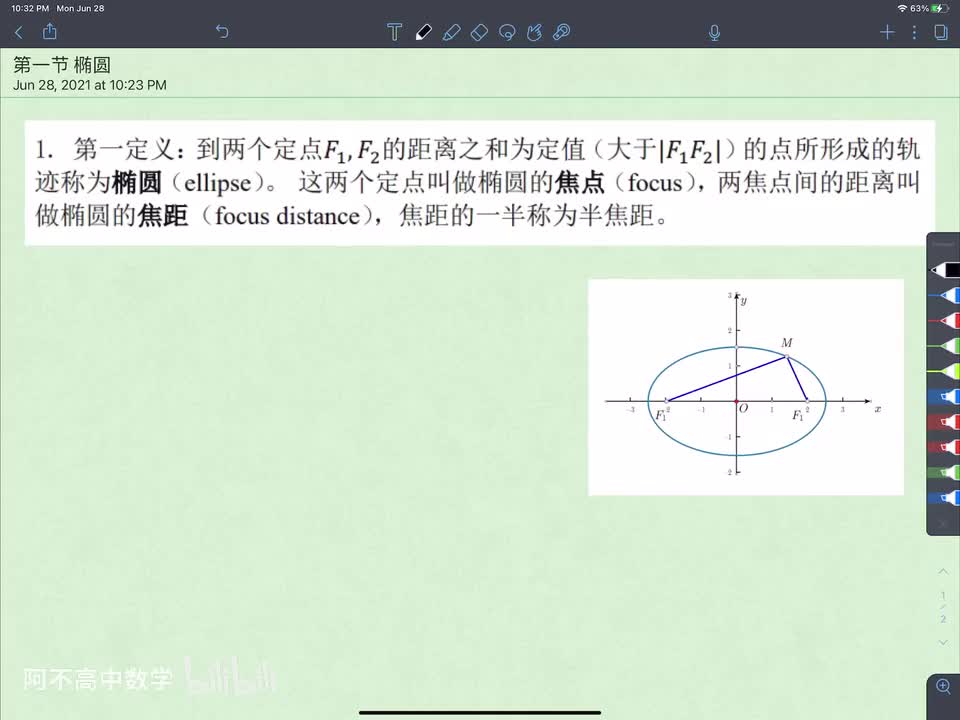Select the Text tool
Image resolution: width=960 pixels, height=720 pixels.
tap(395, 32)
